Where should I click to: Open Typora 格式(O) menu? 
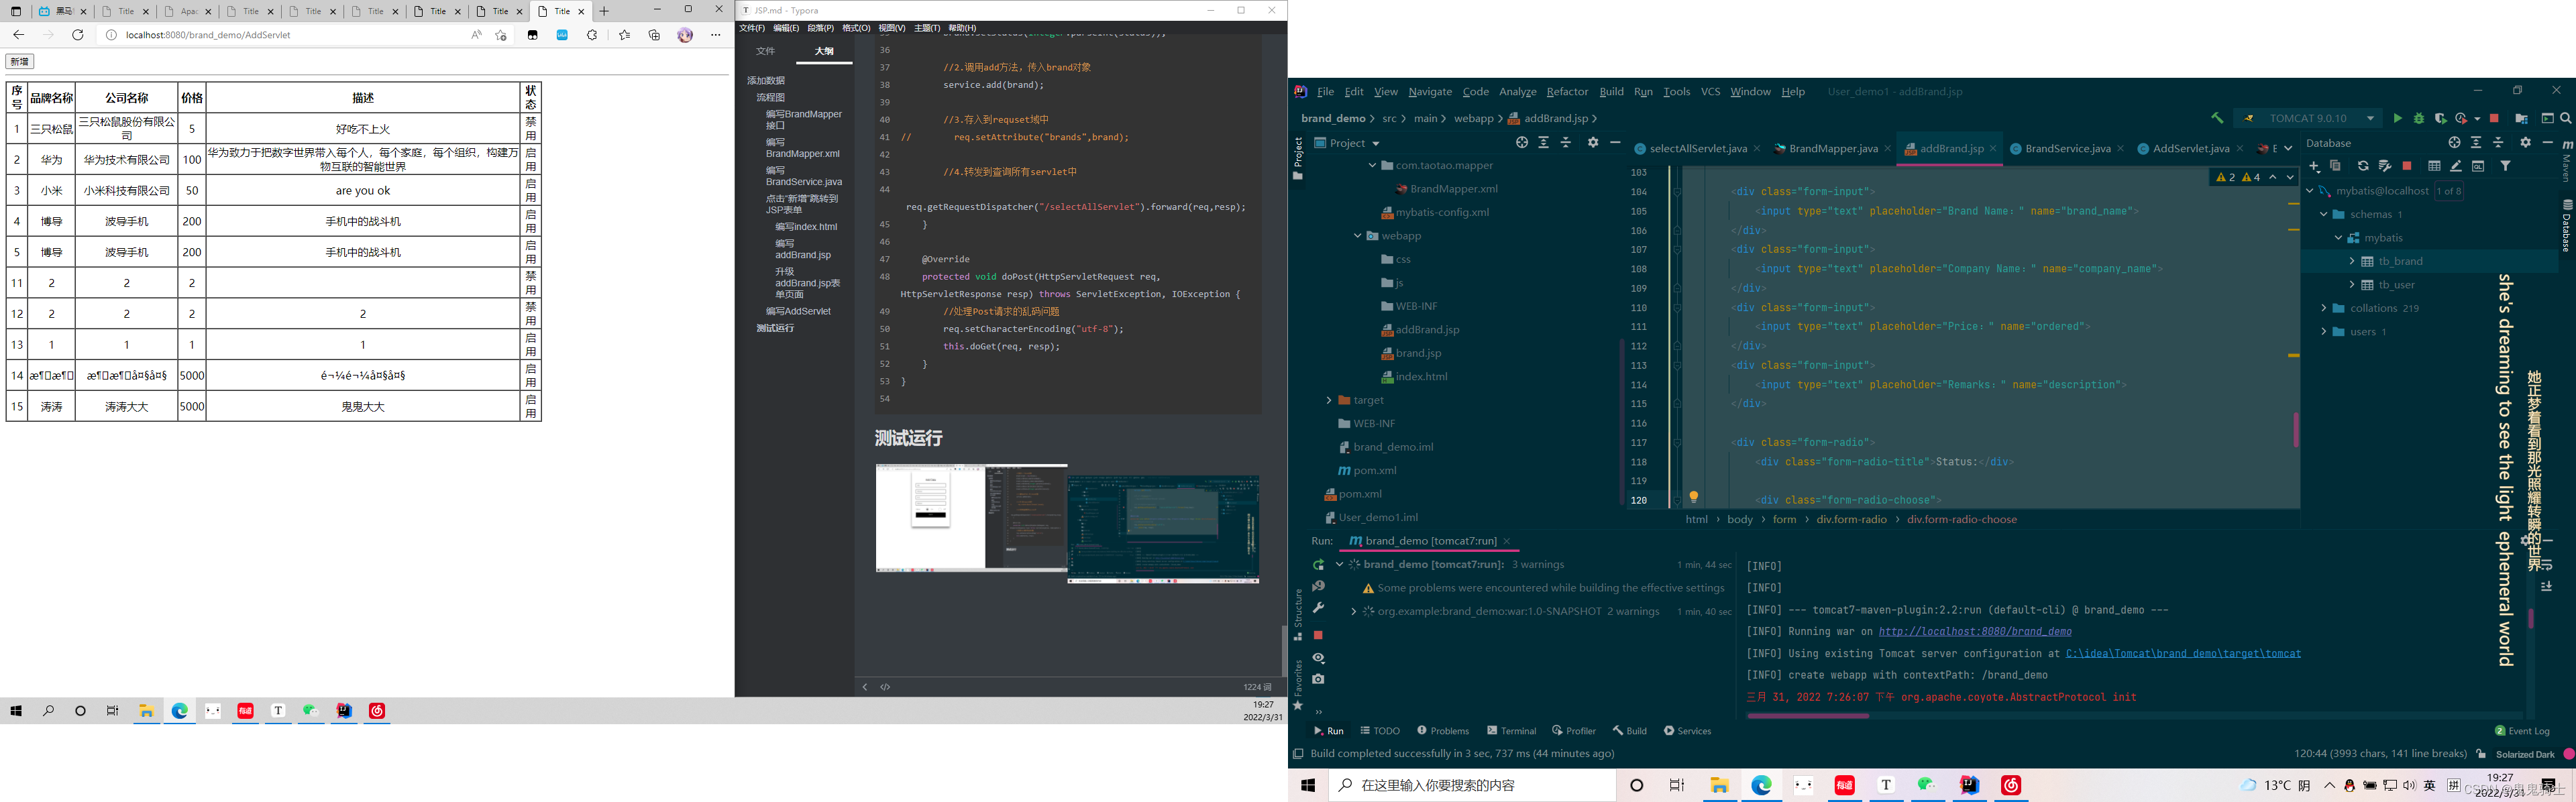(856, 28)
